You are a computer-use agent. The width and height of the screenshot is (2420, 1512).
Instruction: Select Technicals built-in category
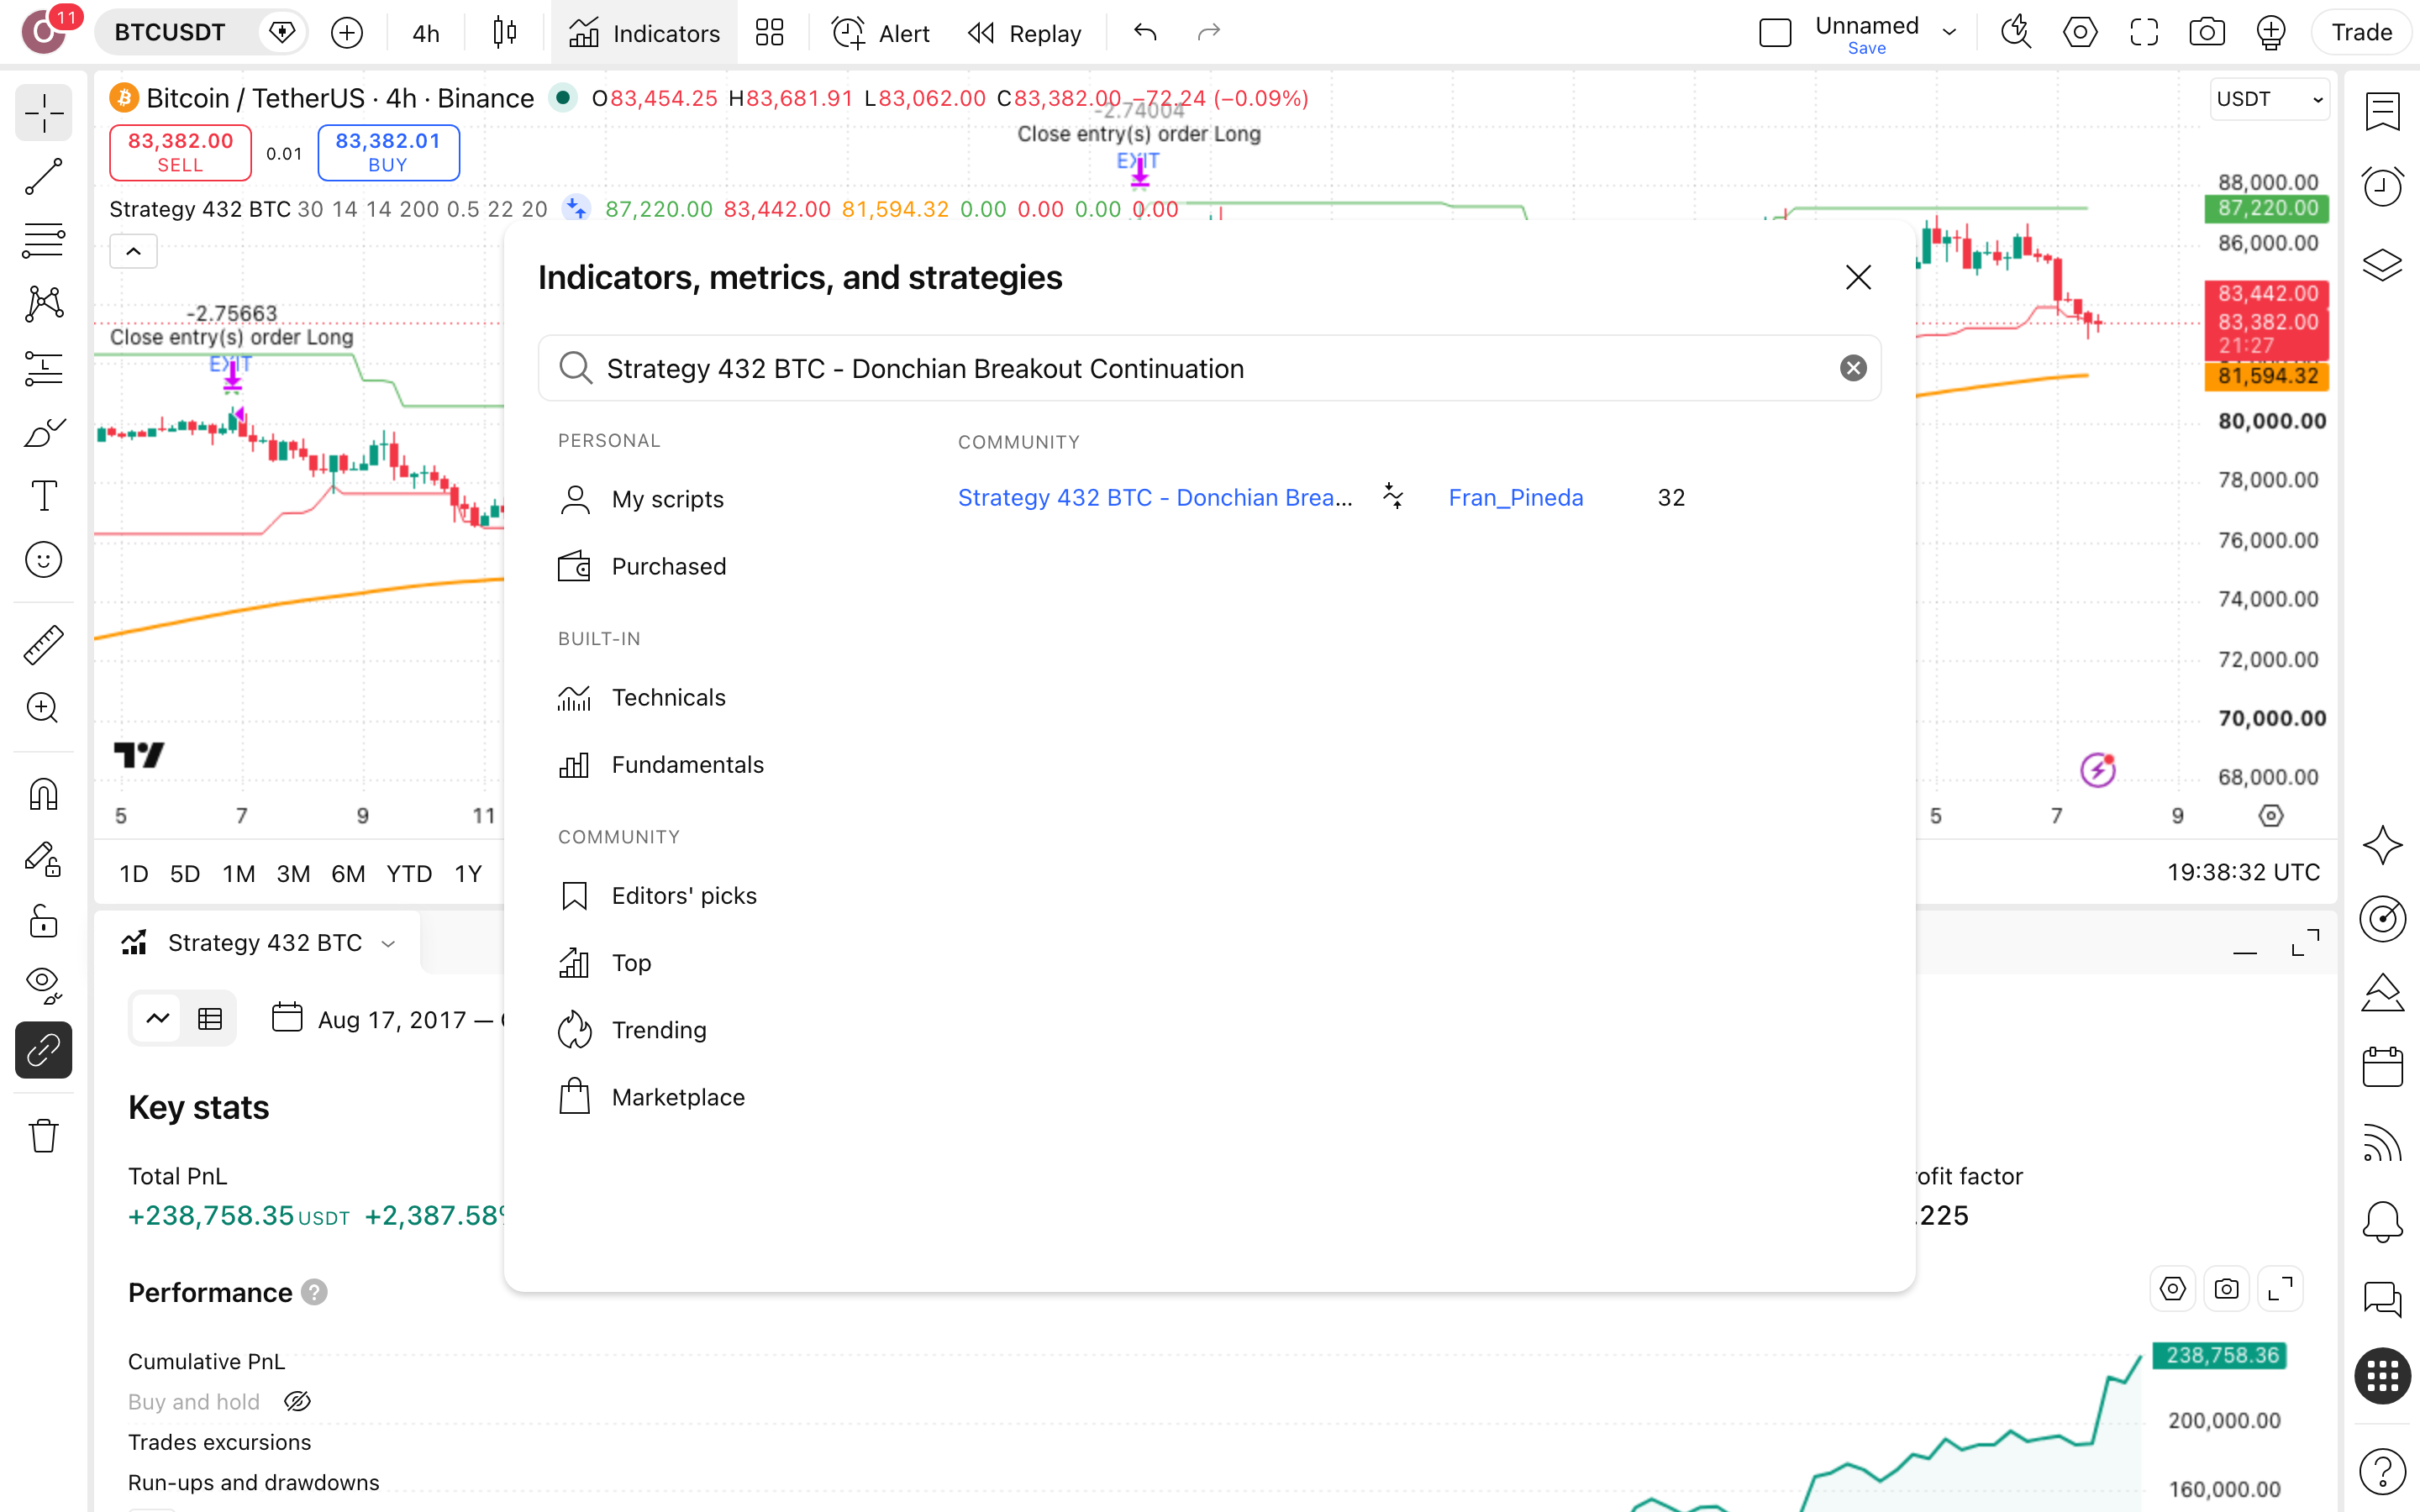[642, 698]
